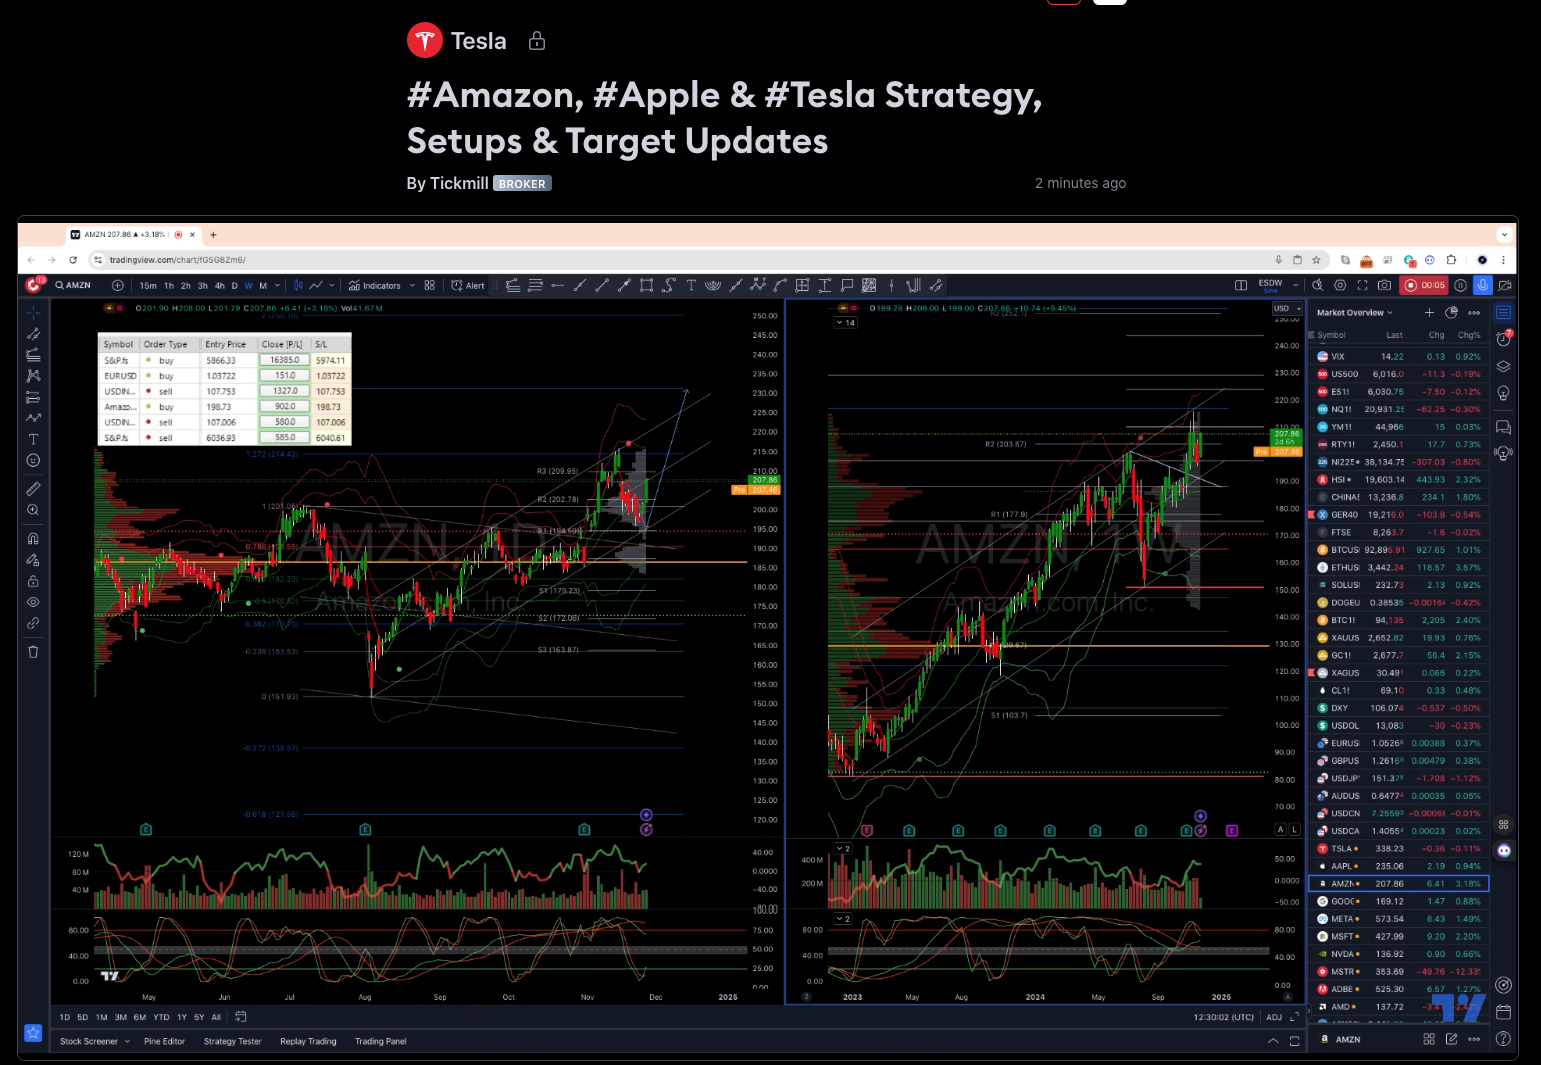Open the alerts clock icon in right sidebar
This screenshot has height=1065, width=1541.
click(x=1503, y=339)
